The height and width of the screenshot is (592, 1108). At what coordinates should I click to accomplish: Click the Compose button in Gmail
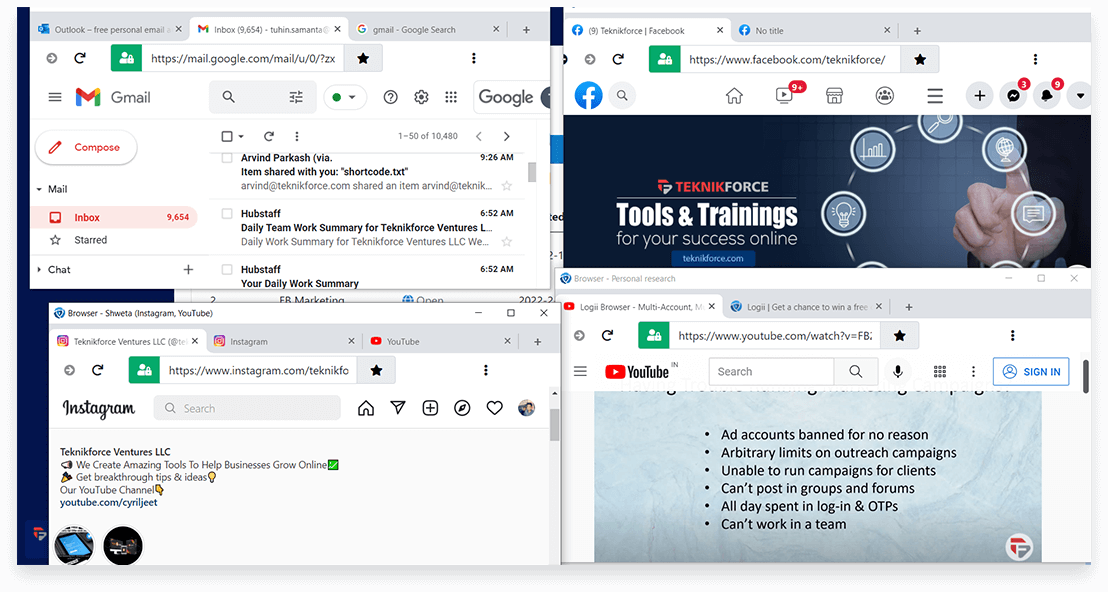point(86,147)
